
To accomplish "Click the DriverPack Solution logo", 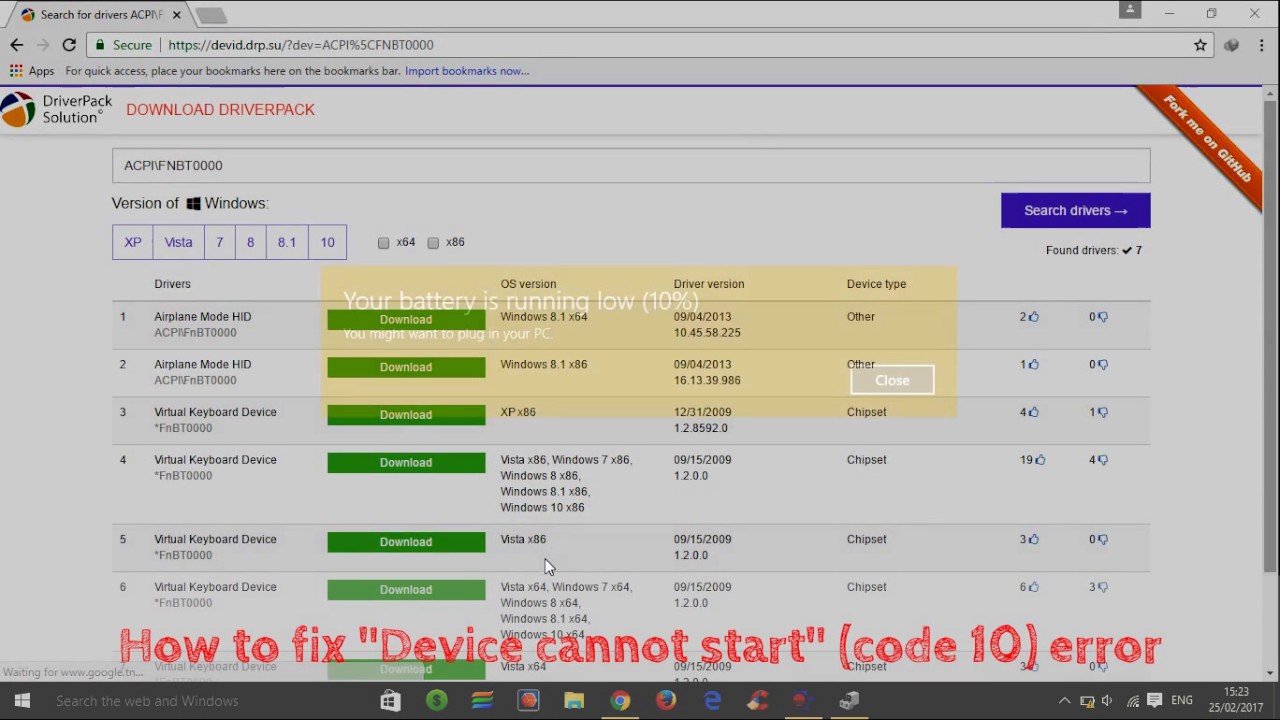I will click(x=57, y=110).
